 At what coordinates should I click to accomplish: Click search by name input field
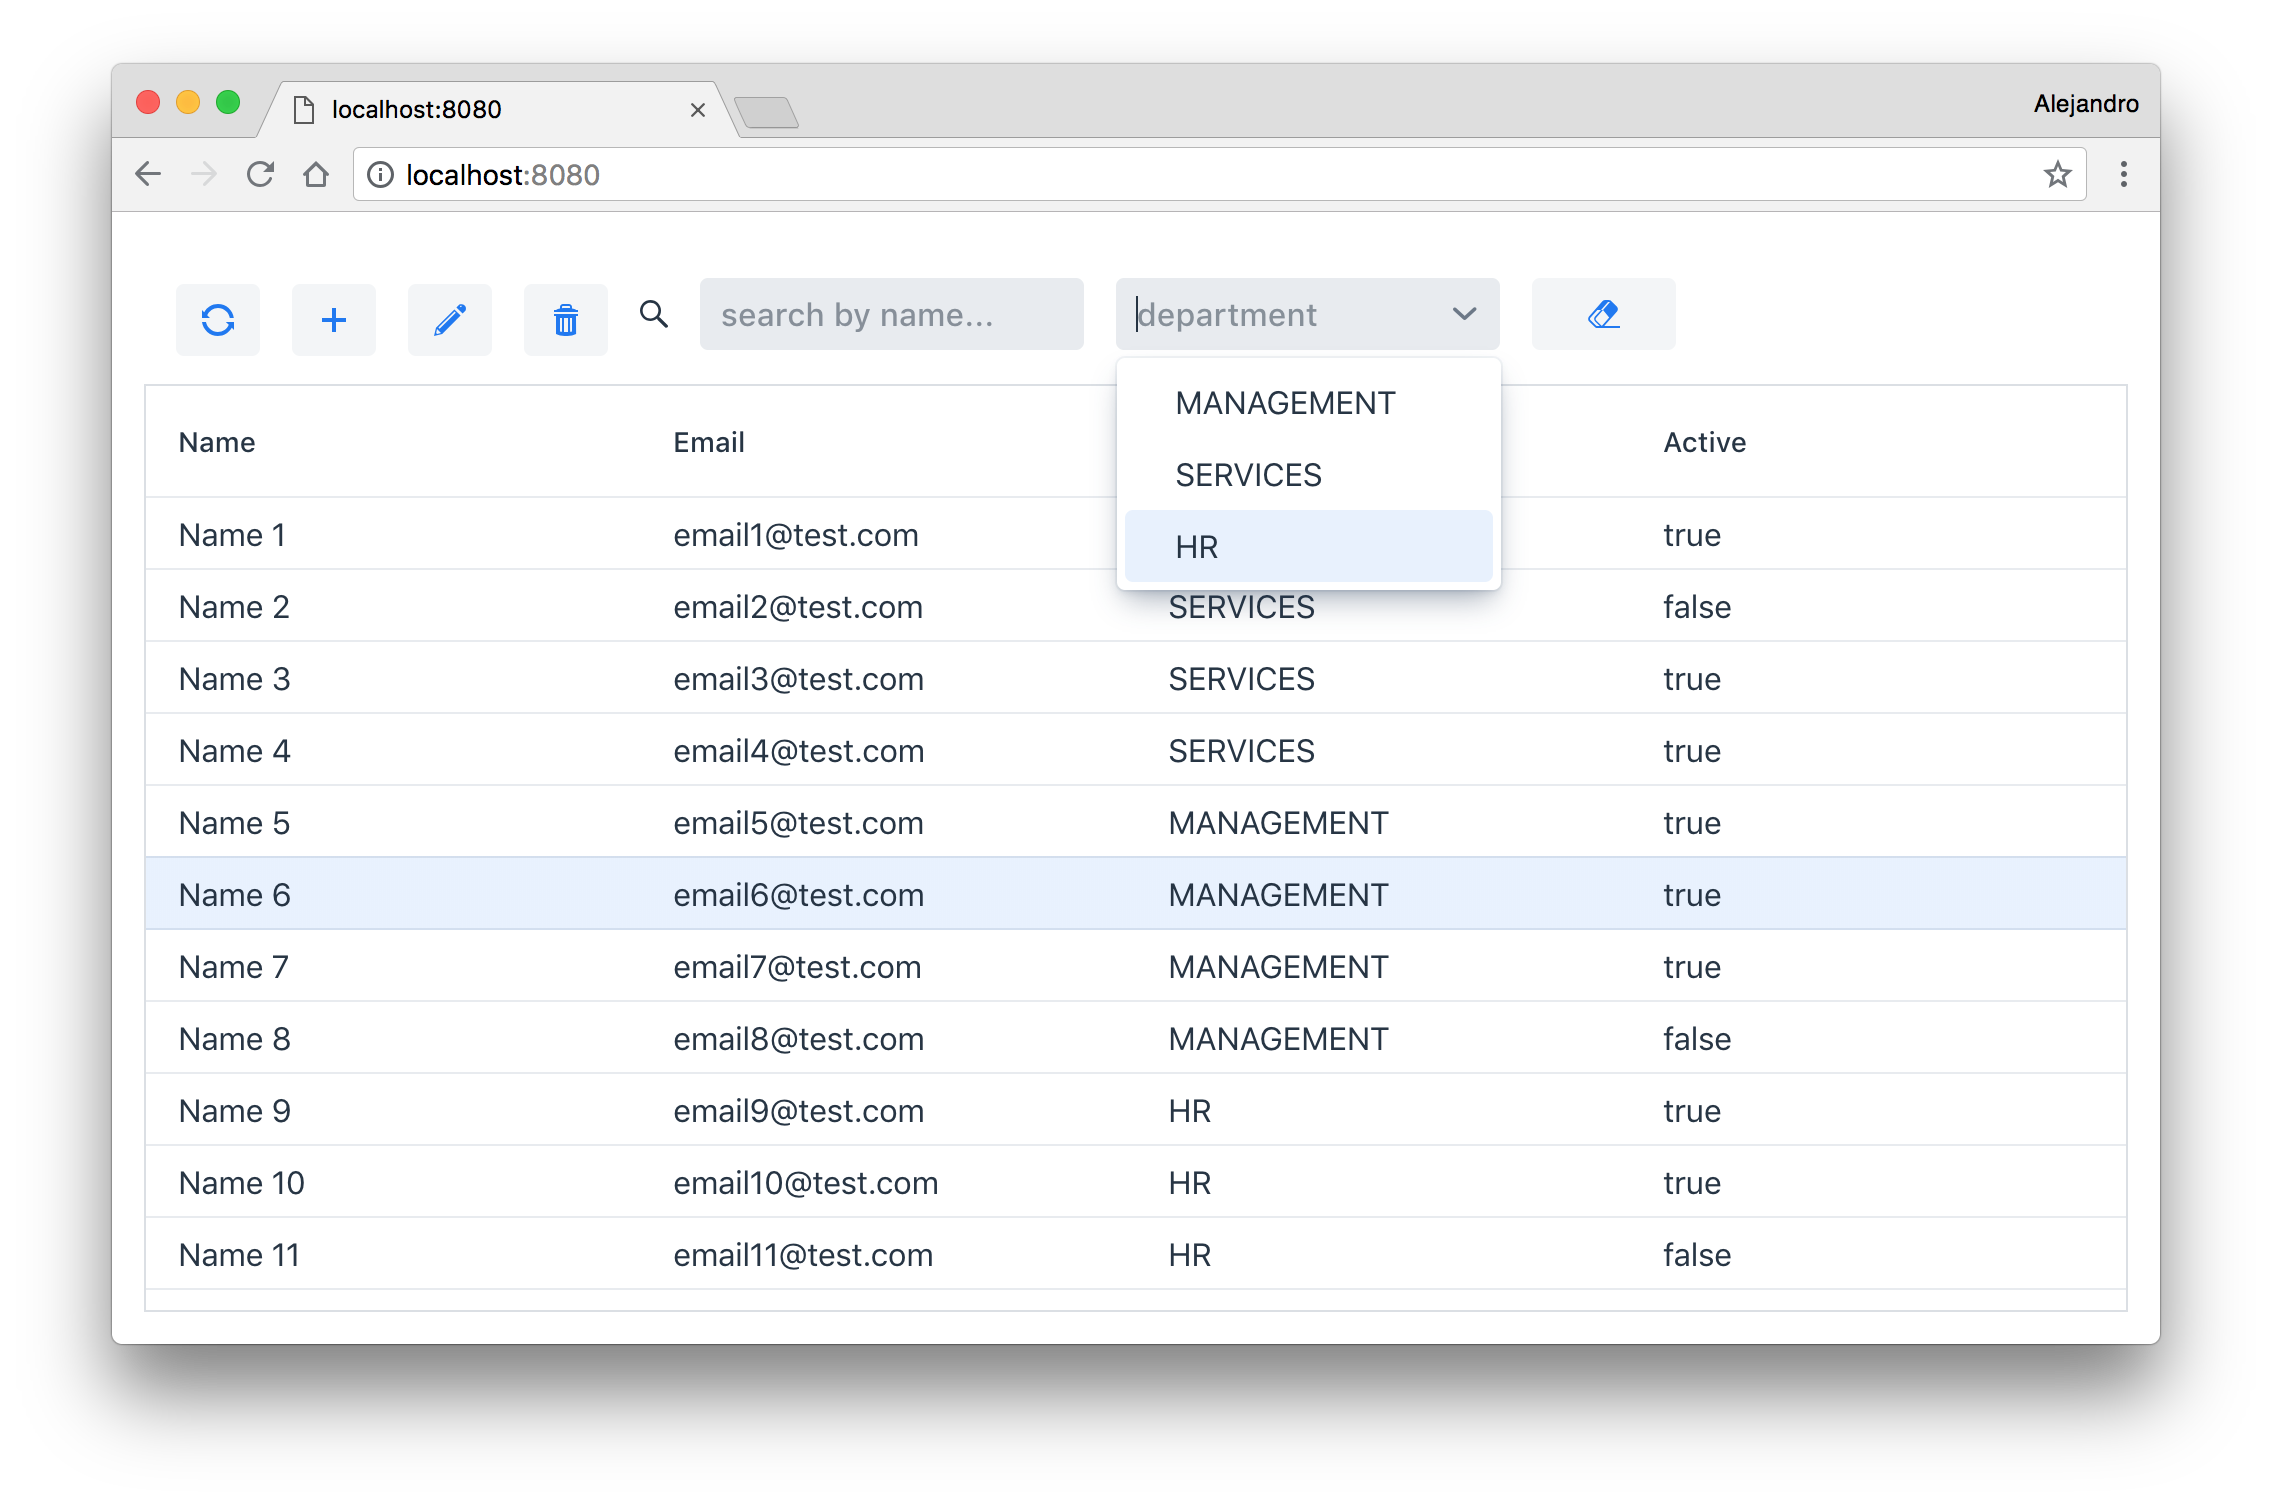click(x=891, y=316)
